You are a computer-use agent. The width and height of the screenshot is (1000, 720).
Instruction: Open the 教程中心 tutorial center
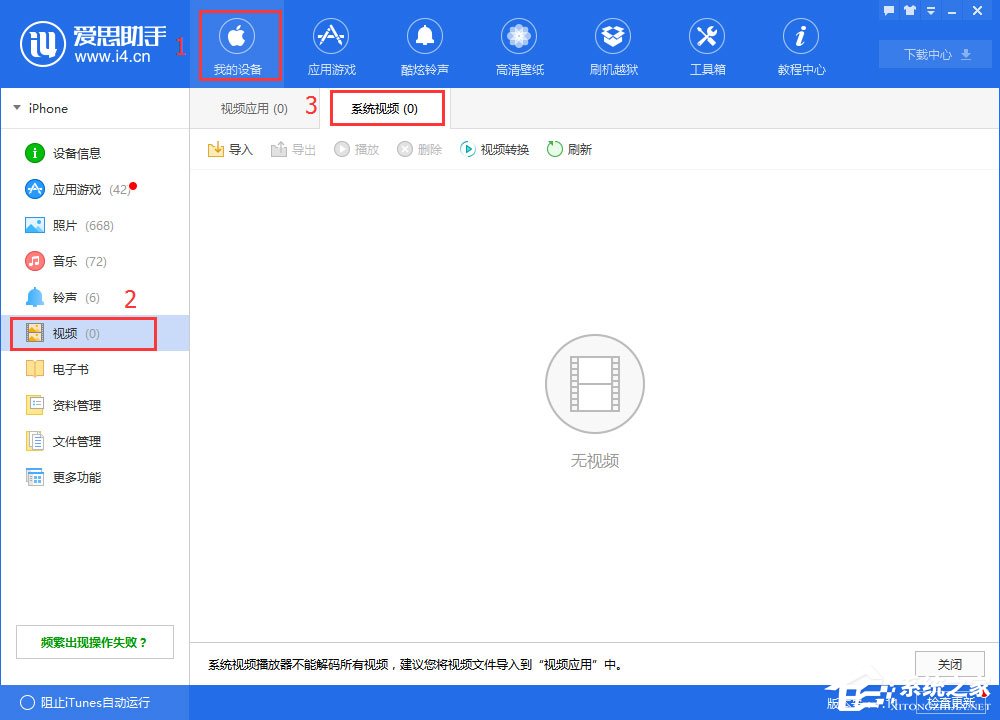801,46
